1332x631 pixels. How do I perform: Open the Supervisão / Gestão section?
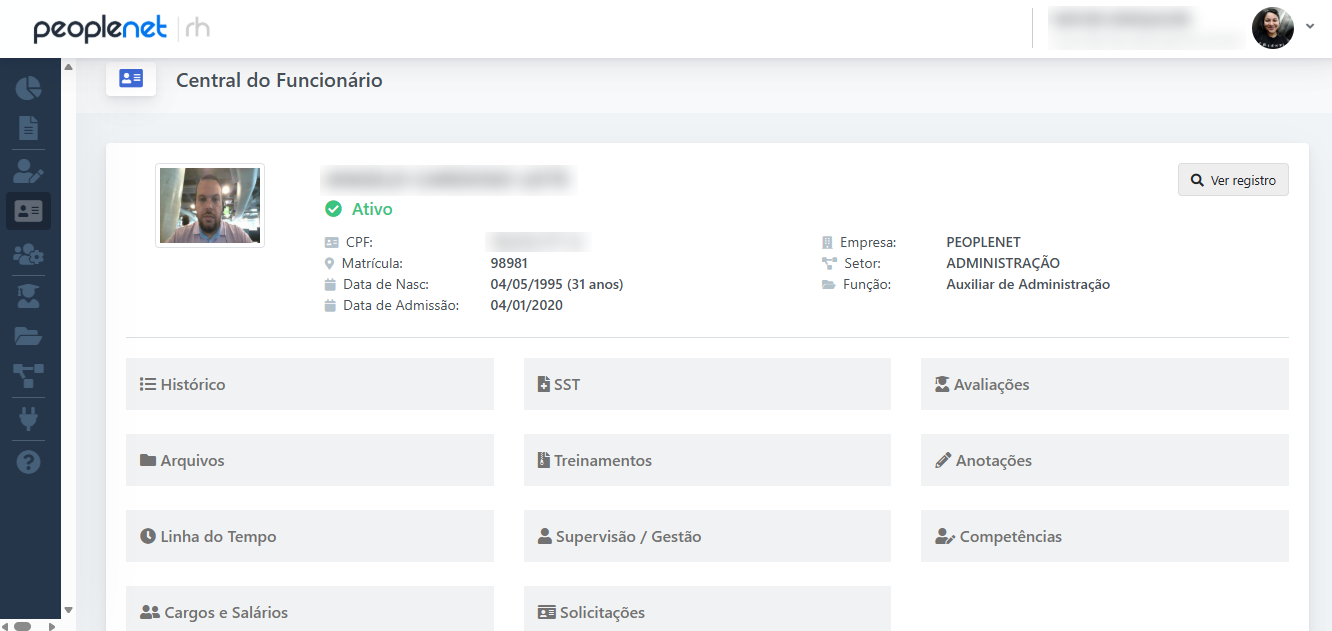707,536
